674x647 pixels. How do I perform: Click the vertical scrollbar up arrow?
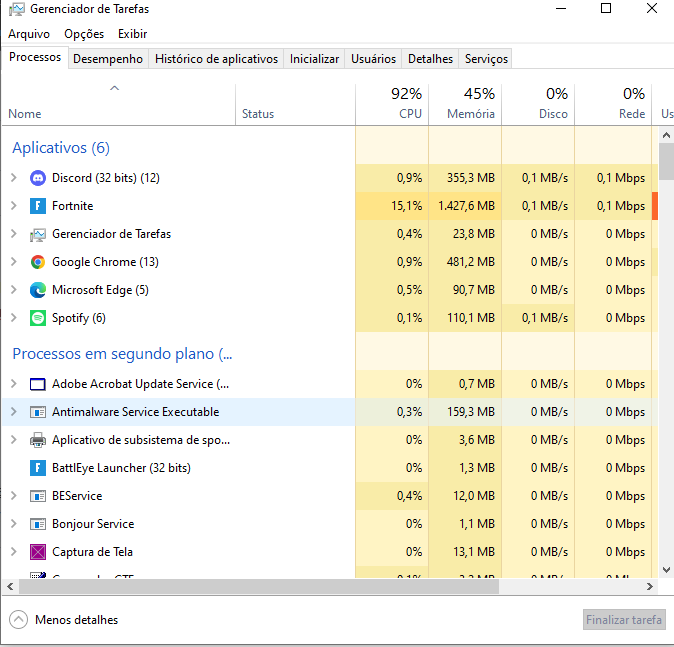(x=666, y=135)
